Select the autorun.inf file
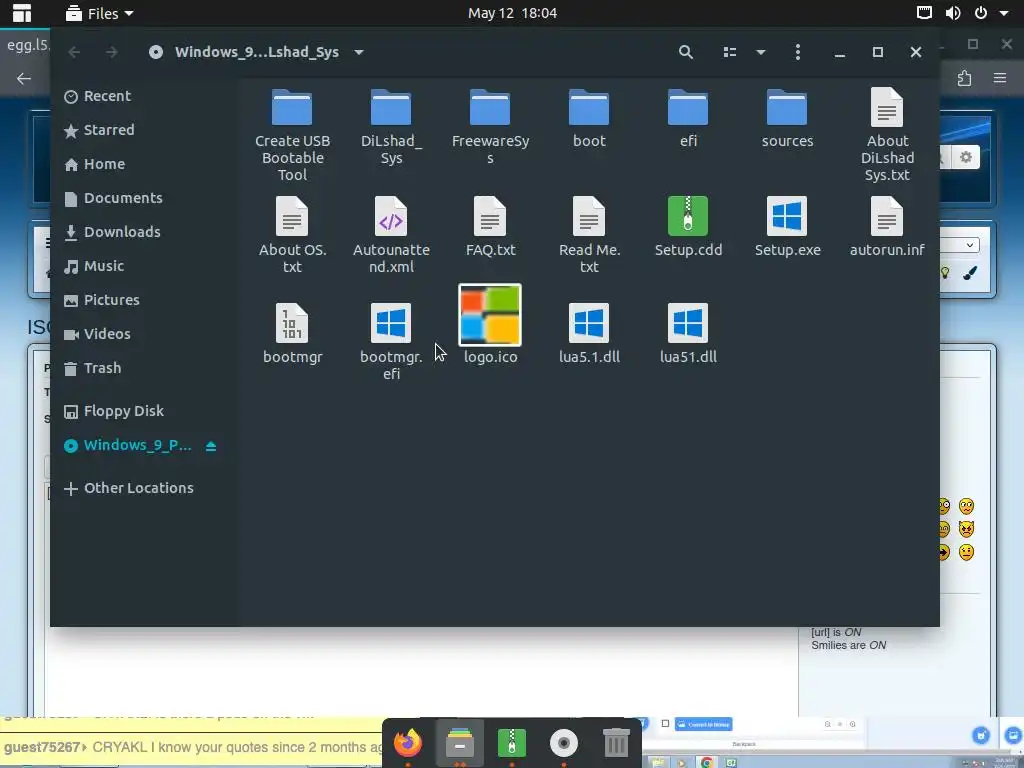The height and width of the screenshot is (768, 1024). coord(886,226)
